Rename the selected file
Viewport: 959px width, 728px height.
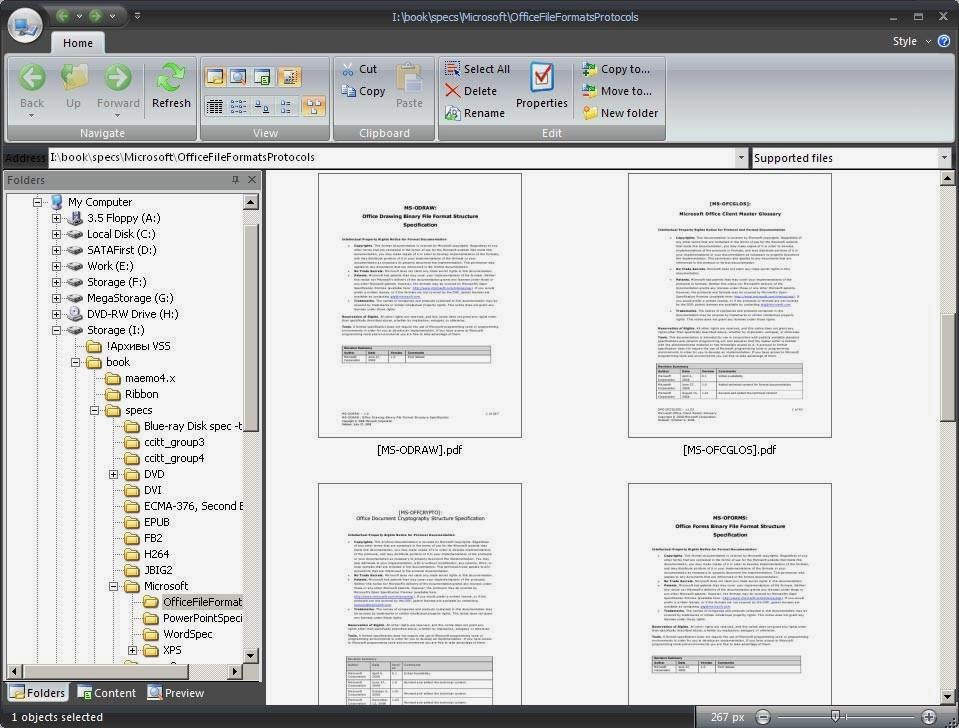click(x=475, y=113)
